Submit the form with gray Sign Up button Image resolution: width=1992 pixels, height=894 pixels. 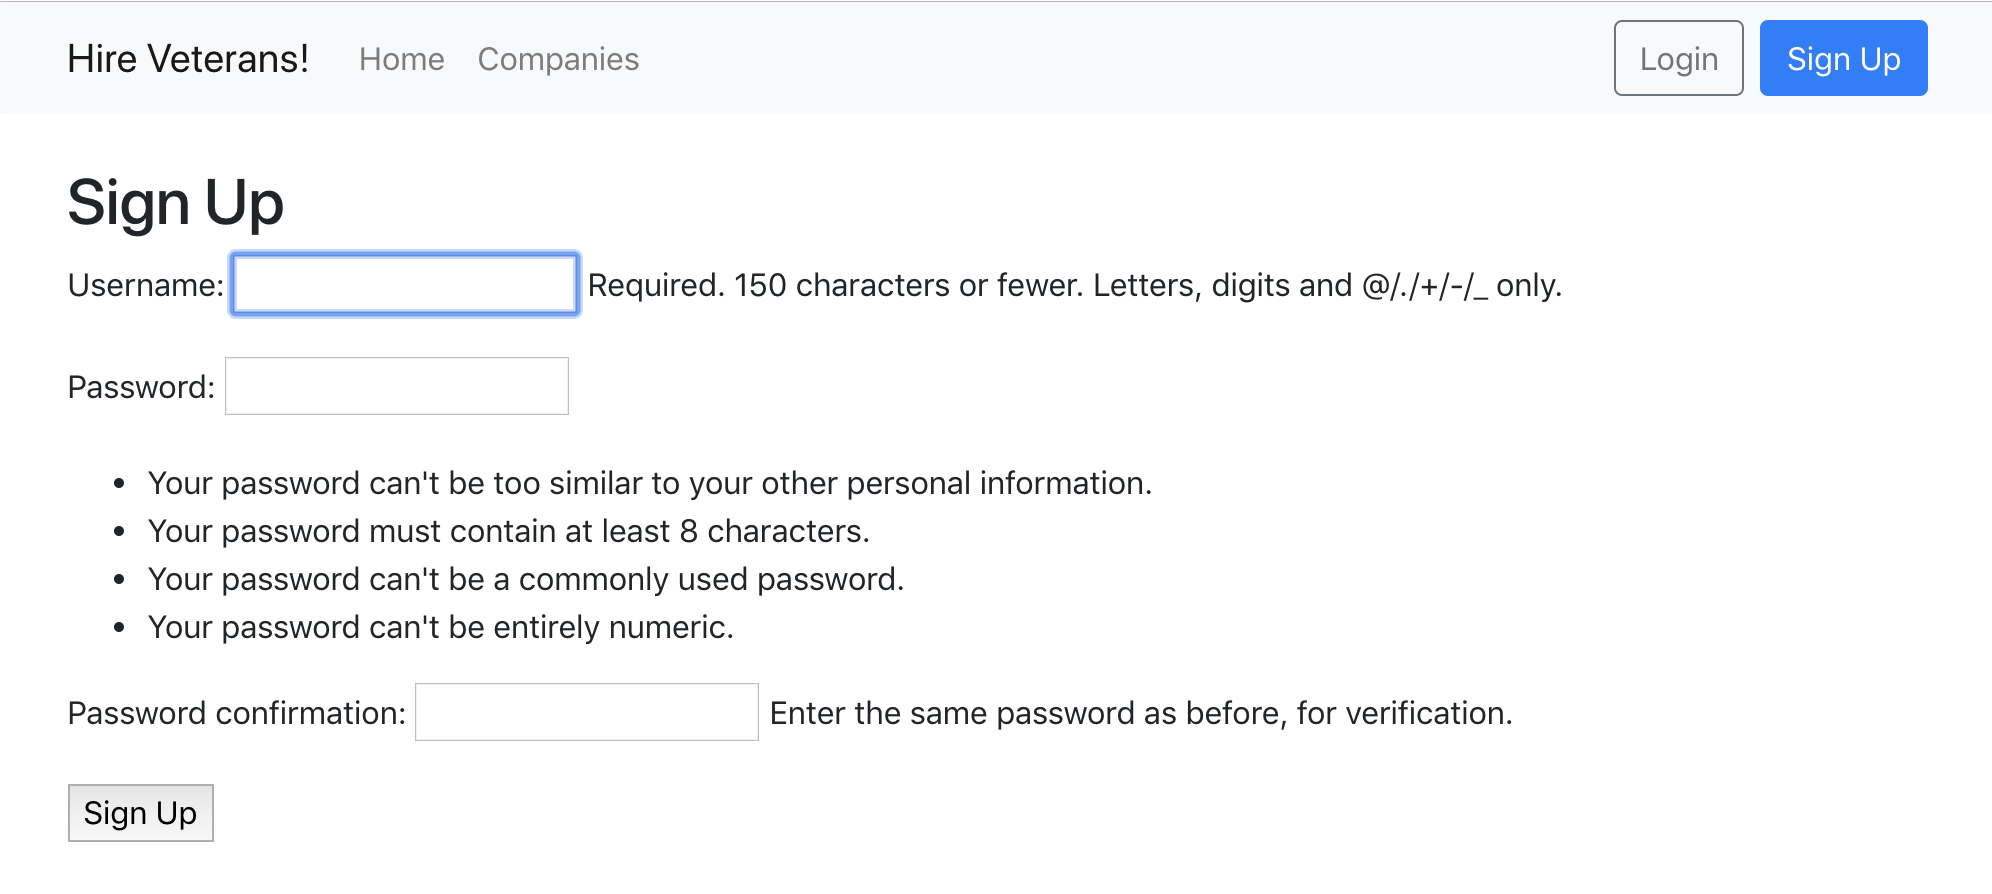click(x=140, y=813)
